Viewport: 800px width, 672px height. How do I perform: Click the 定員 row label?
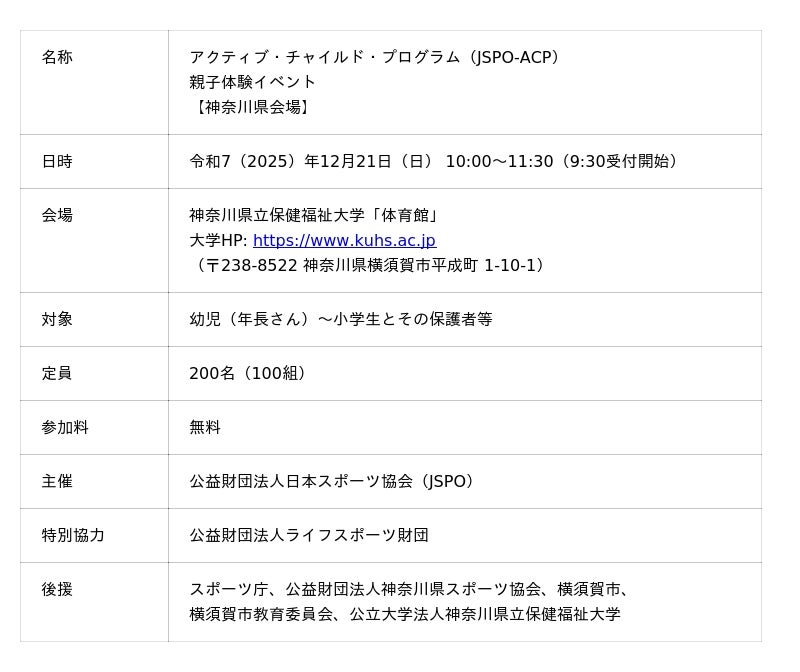(x=57, y=374)
